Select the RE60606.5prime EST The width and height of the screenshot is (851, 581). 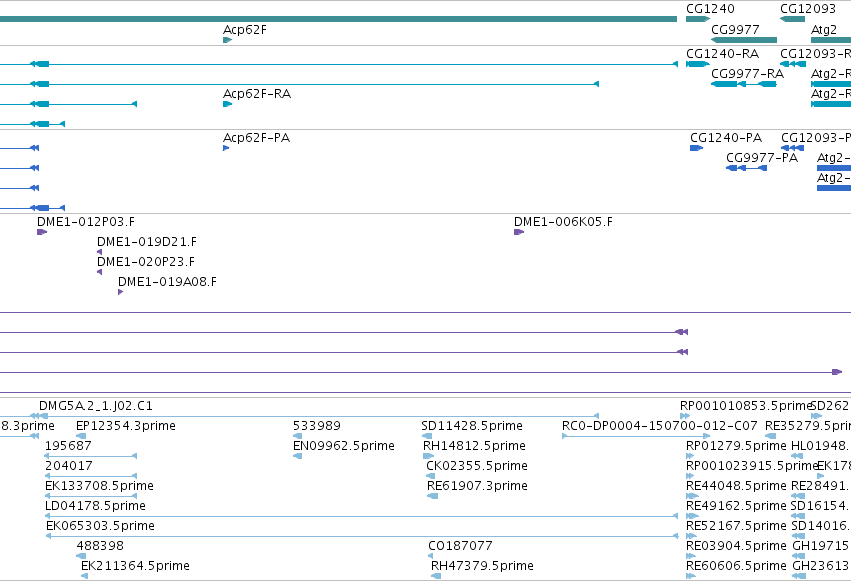tap(691, 576)
